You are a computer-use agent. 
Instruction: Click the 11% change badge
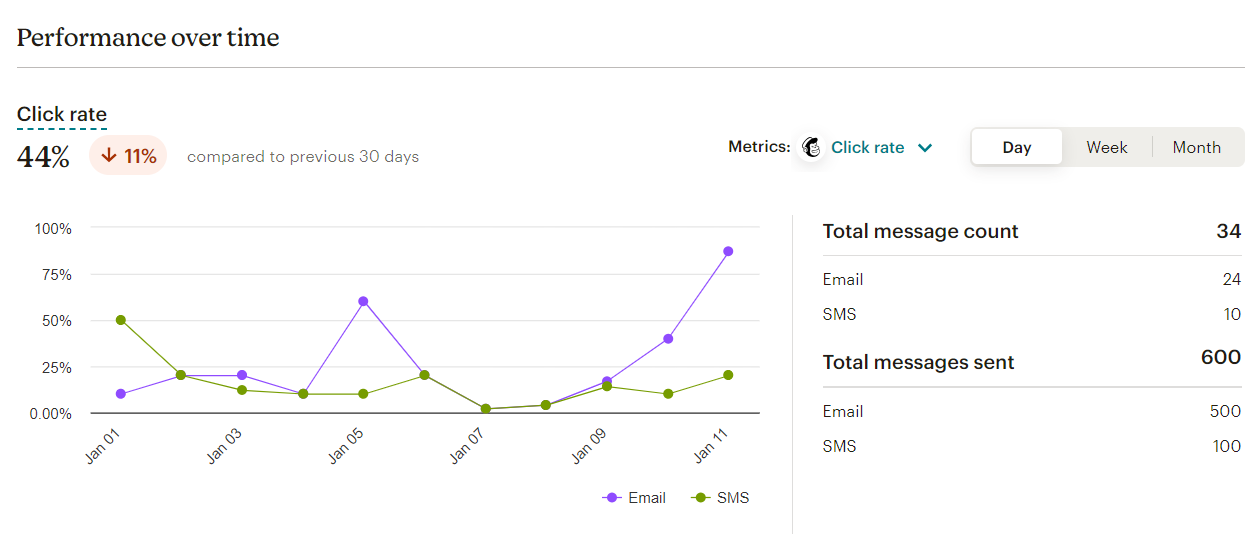128,156
